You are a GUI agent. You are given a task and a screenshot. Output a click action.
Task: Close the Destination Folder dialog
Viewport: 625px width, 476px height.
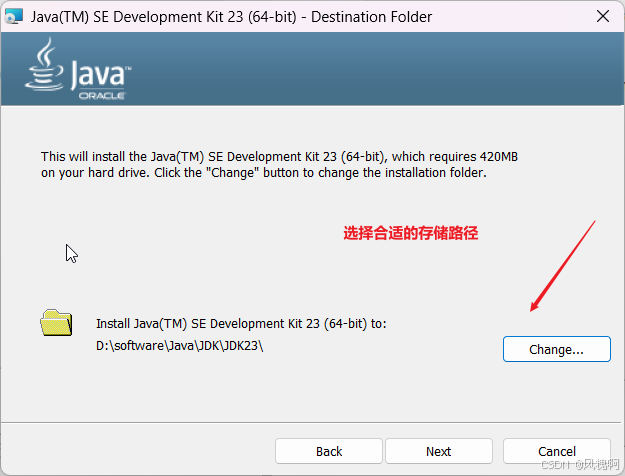click(x=603, y=16)
